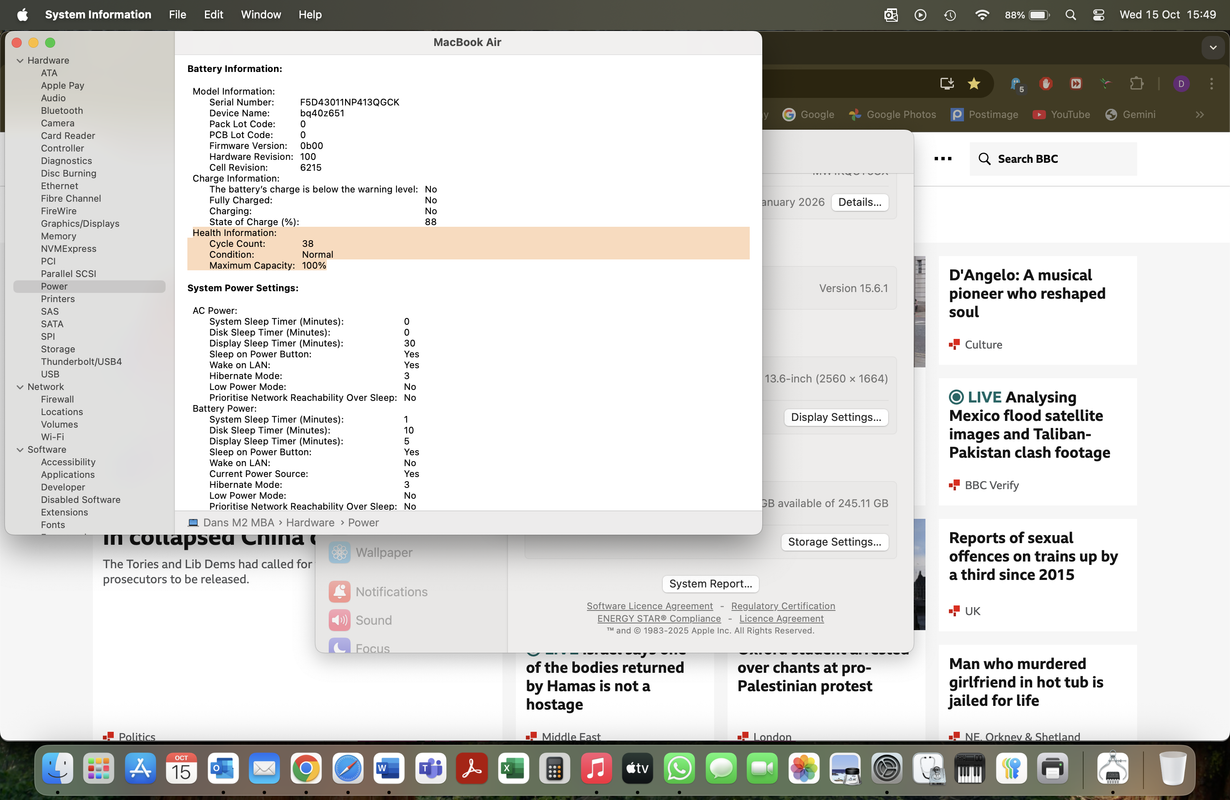
Task: Select Storage in the Hardware sidebar list
Action: 58,350
